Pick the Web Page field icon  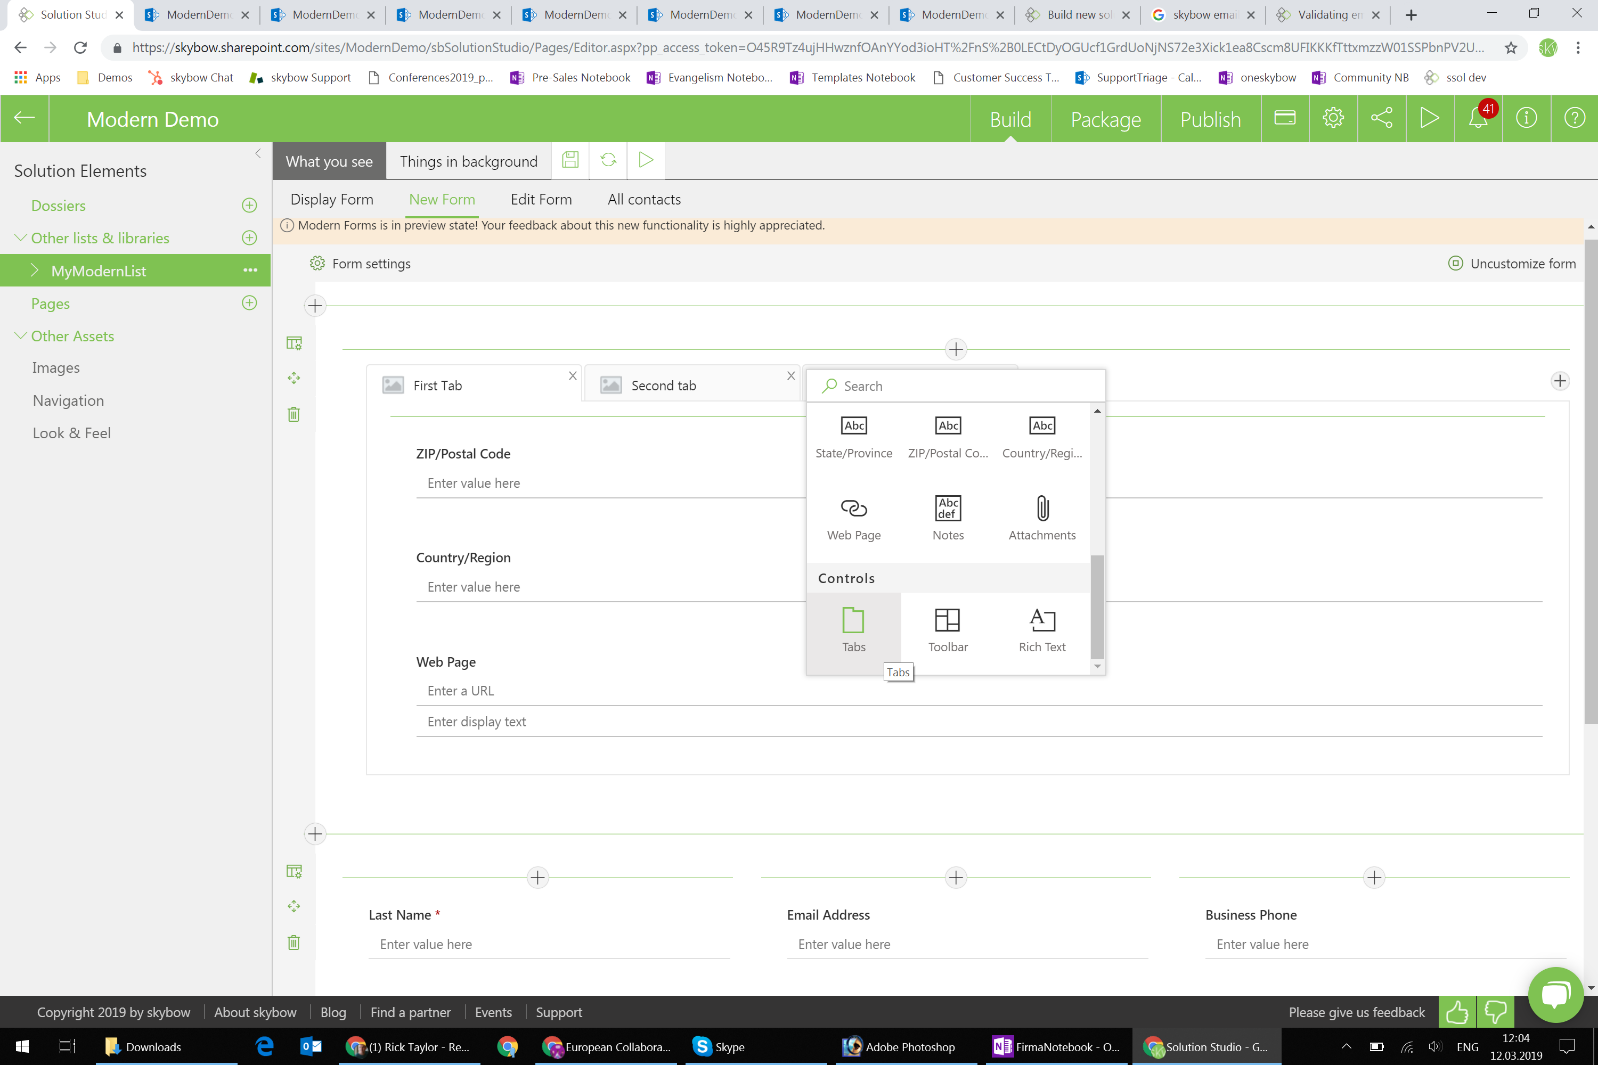coord(853,509)
